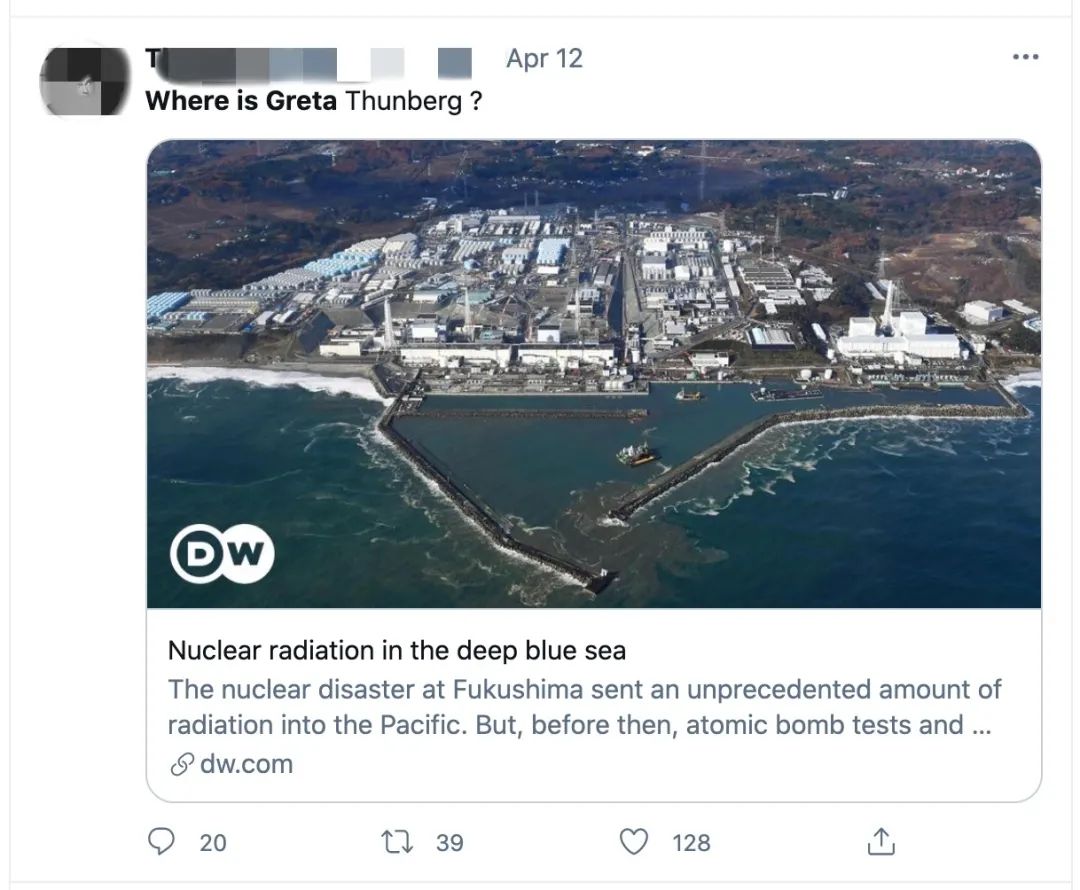This screenshot has height=890, width=1080.
Task: Click the article description about Fukushima
Action: 583,707
